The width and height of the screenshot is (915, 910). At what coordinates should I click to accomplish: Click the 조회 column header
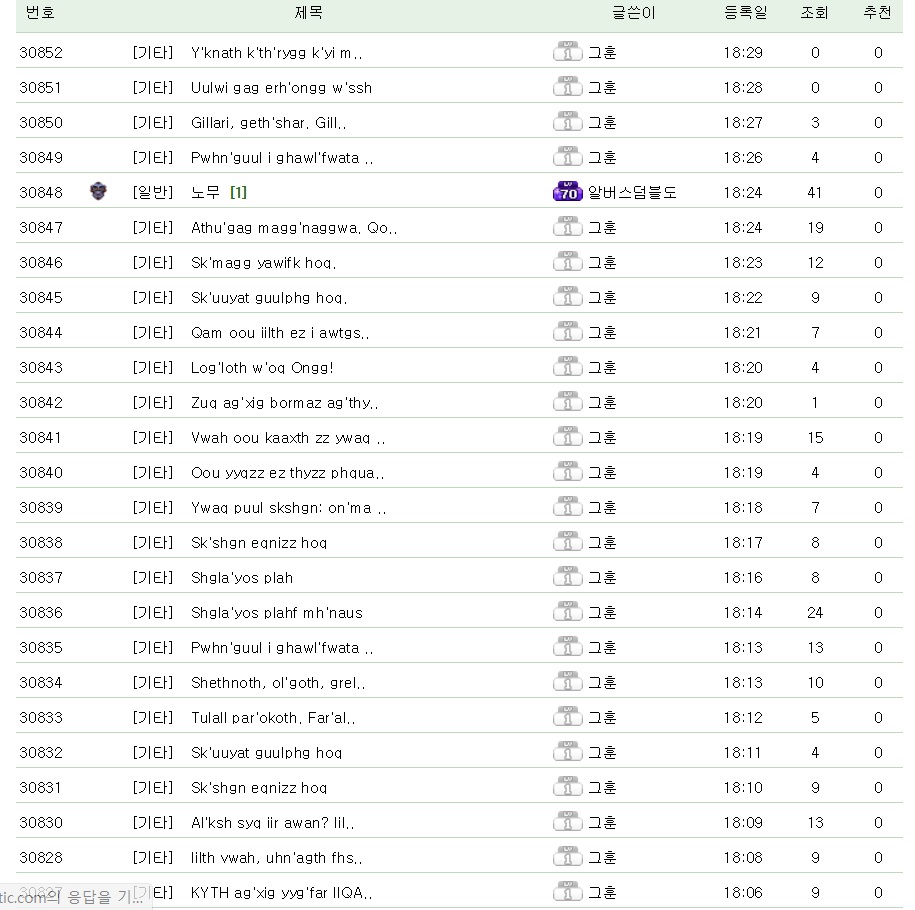tap(814, 13)
